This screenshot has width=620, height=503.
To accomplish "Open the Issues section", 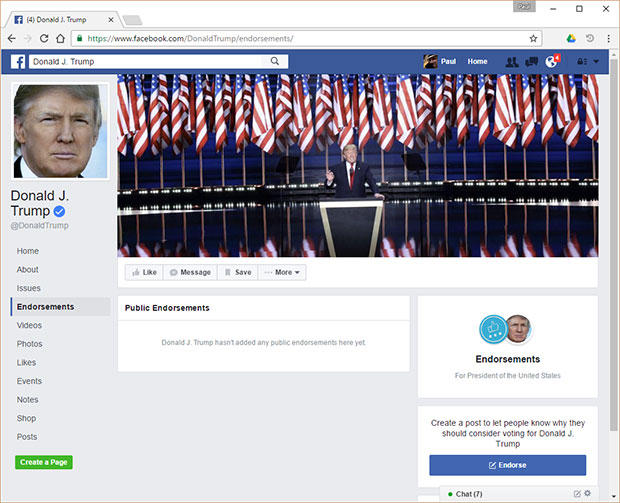I will click(x=28, y=288).
